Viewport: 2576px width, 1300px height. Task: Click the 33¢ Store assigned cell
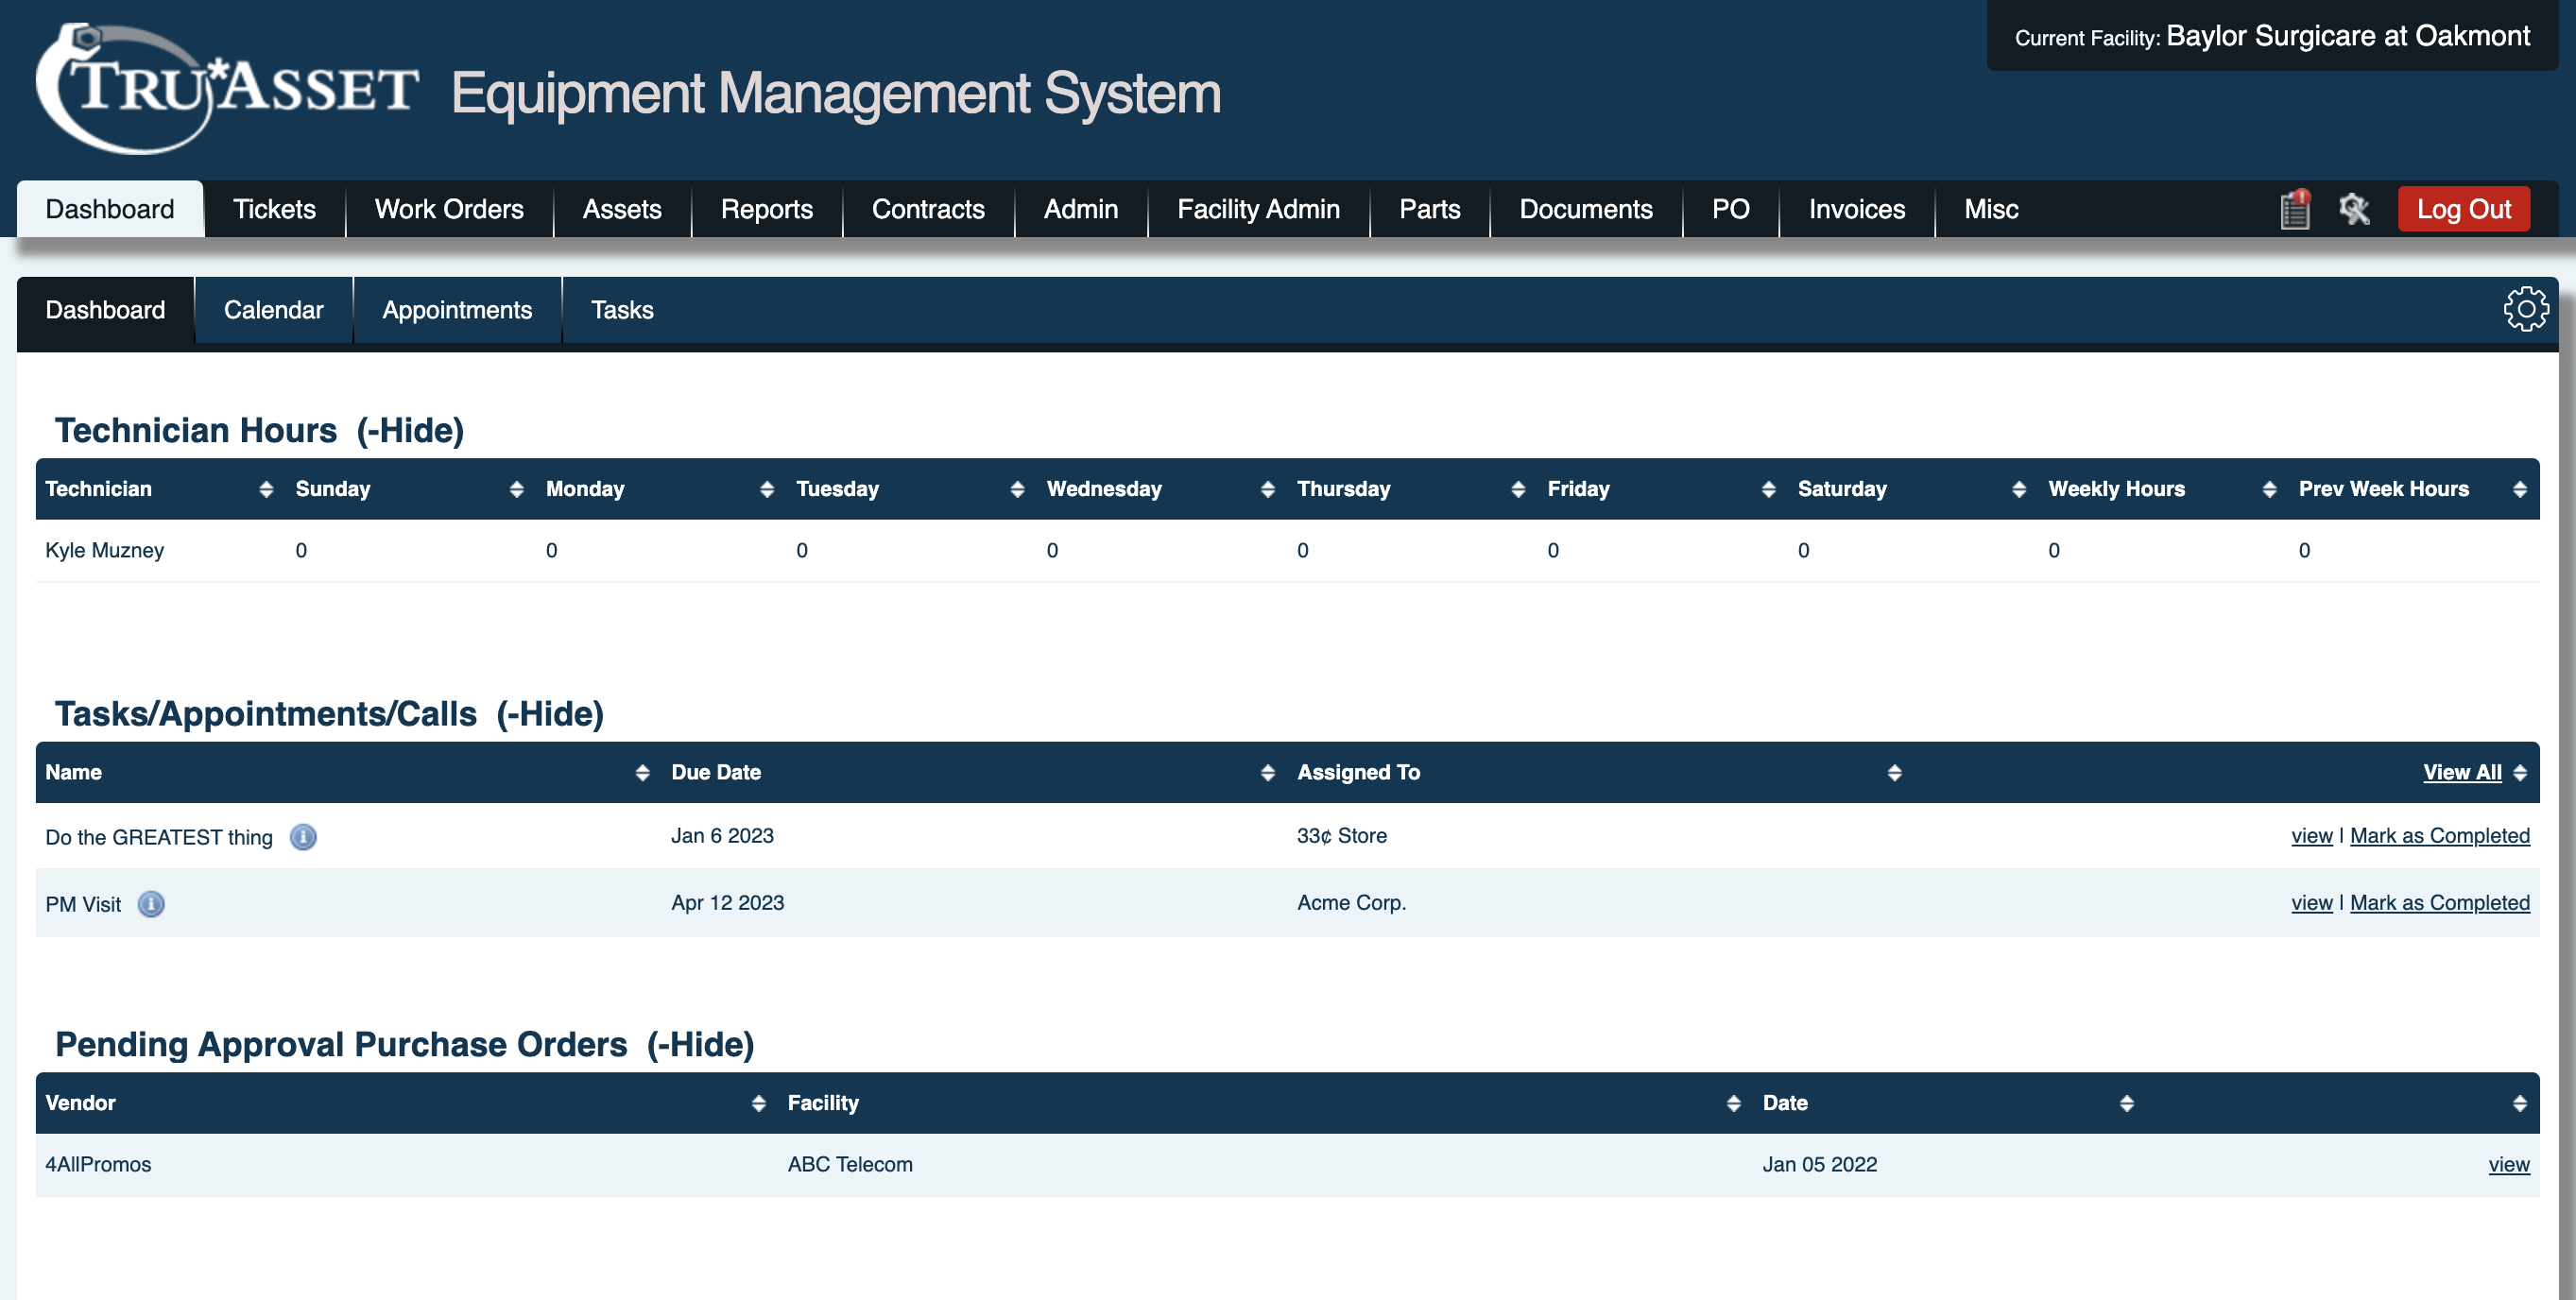pos(1342,836)
